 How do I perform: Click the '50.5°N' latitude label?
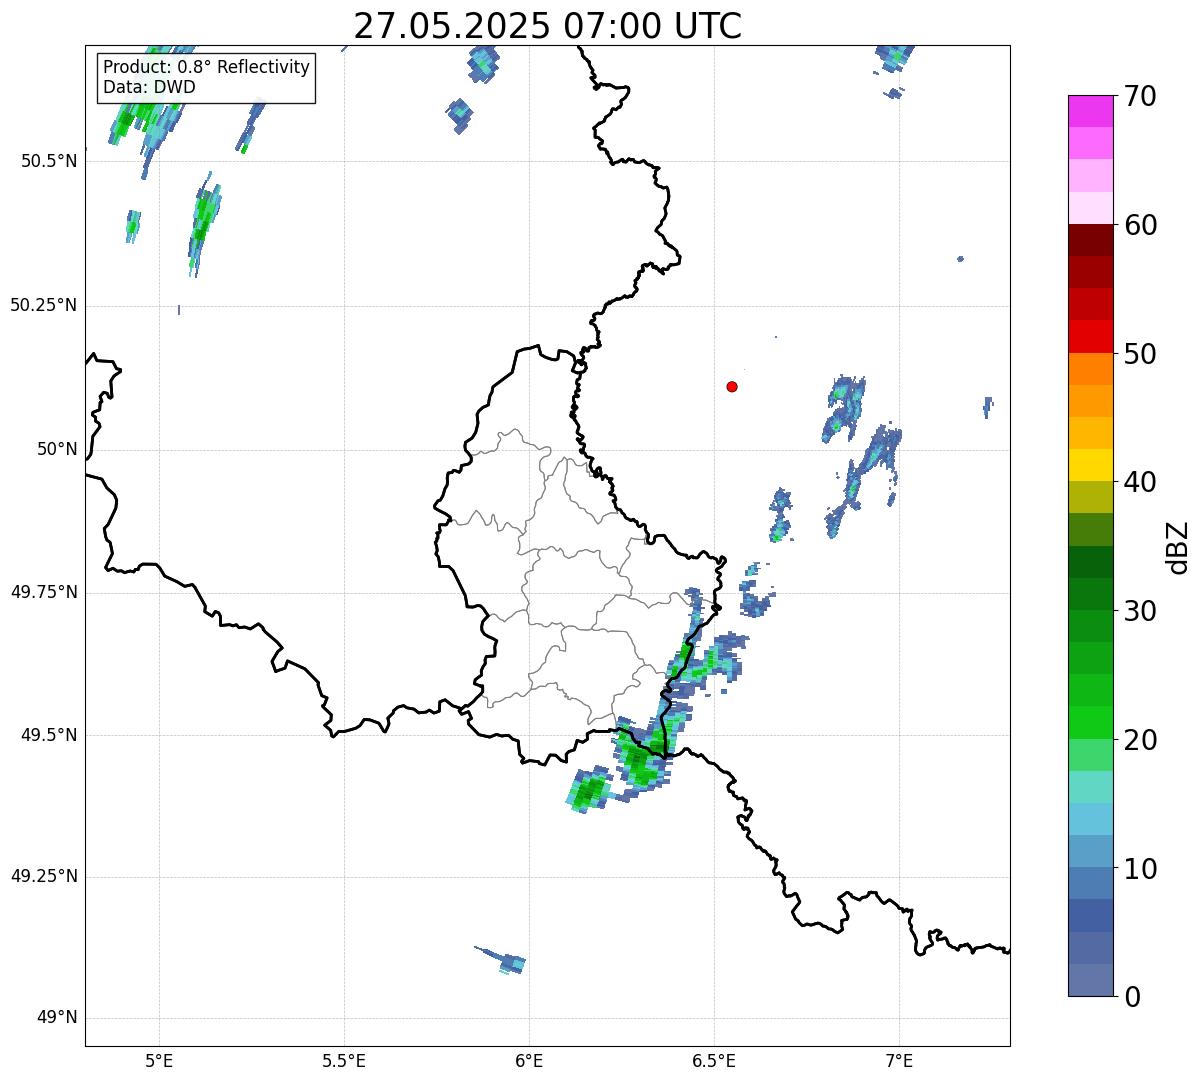(48, 161)
